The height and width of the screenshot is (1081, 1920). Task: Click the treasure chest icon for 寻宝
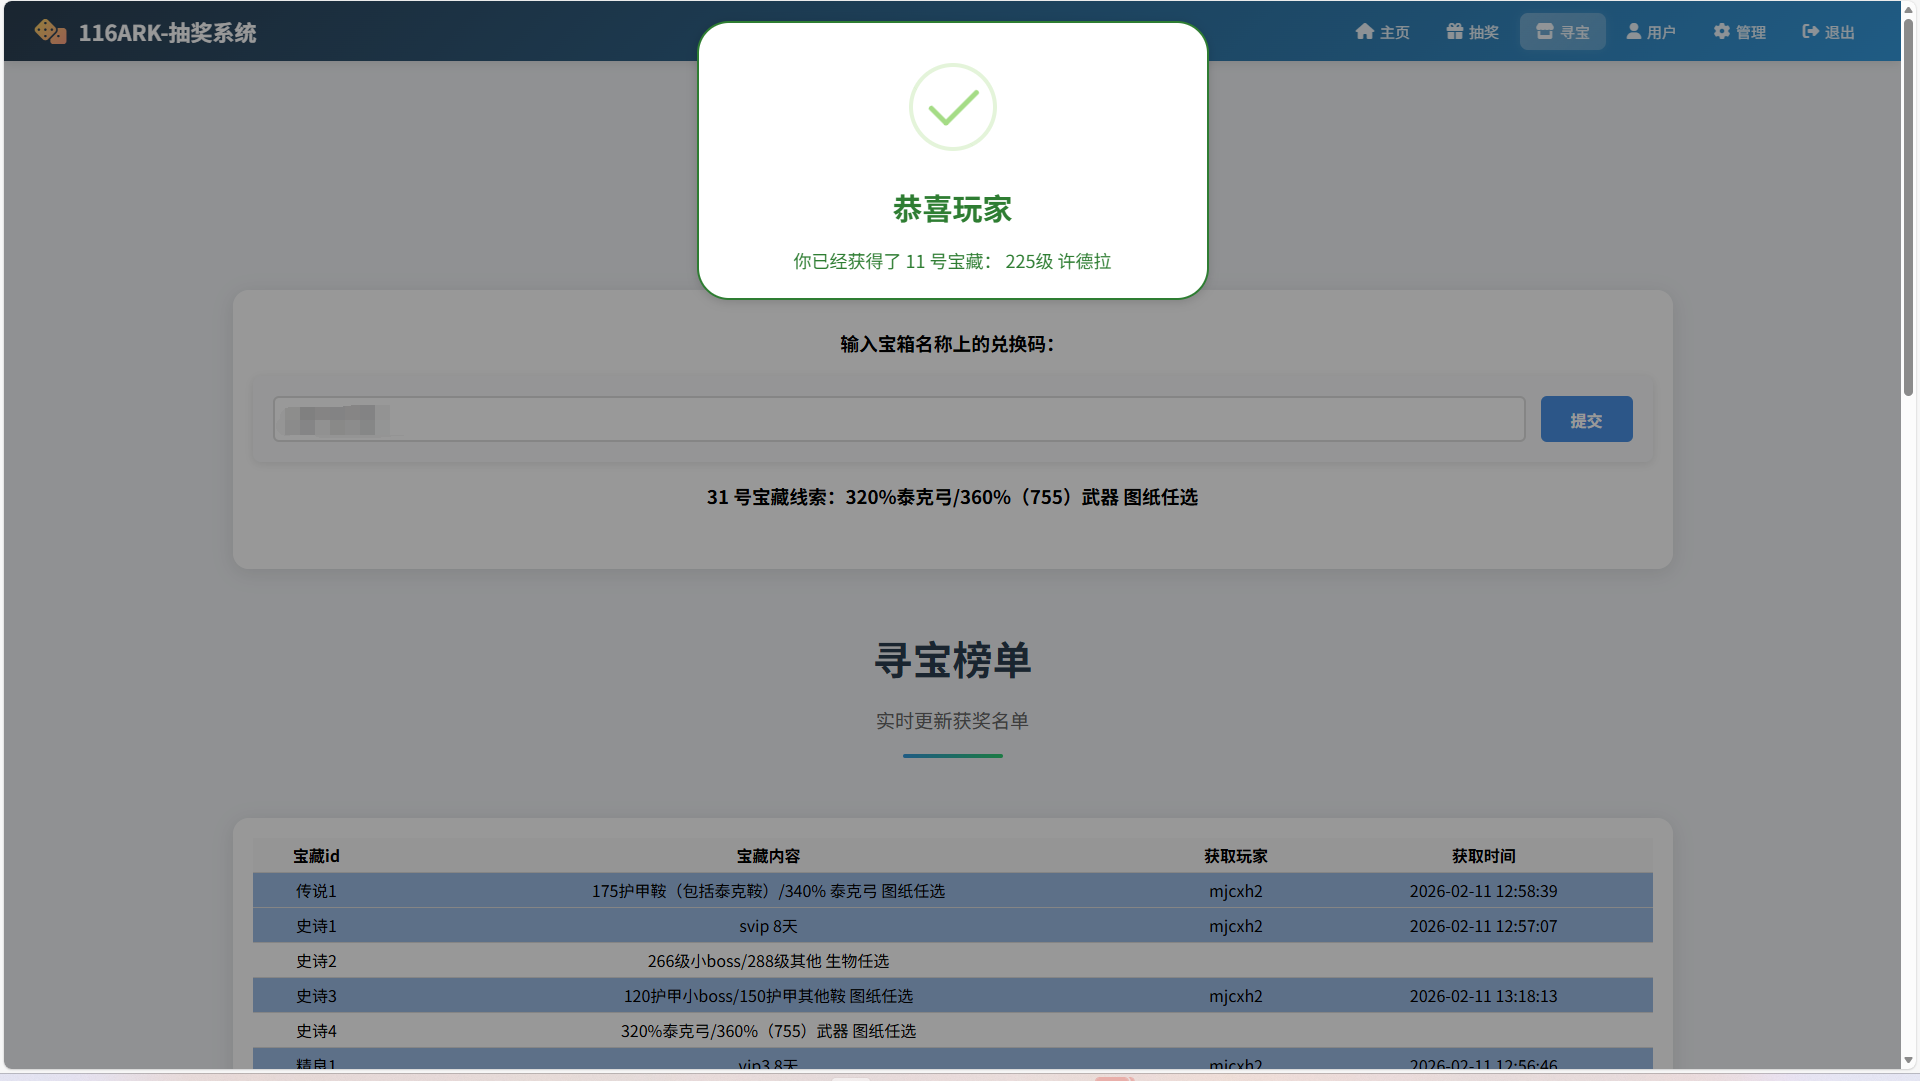1544,32
